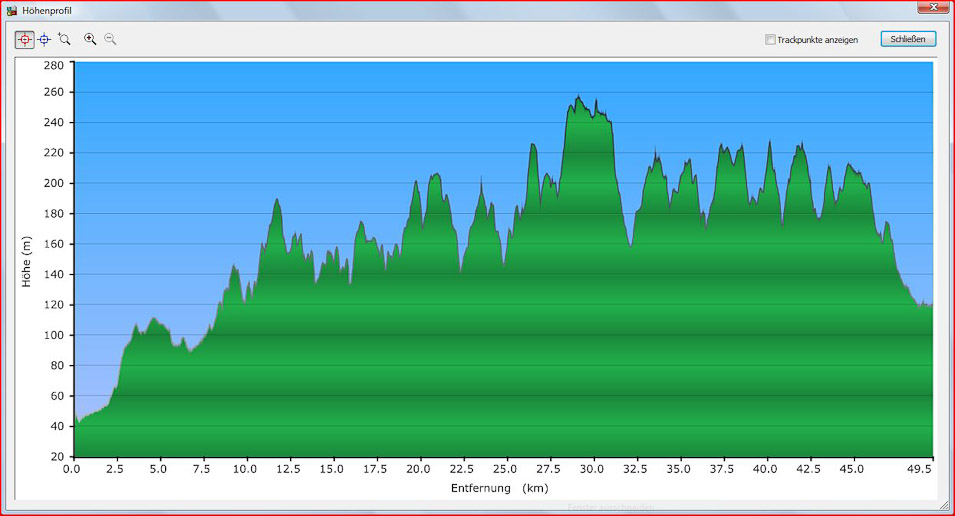Close the Höhenprofil window with X

tap(930, 8)
